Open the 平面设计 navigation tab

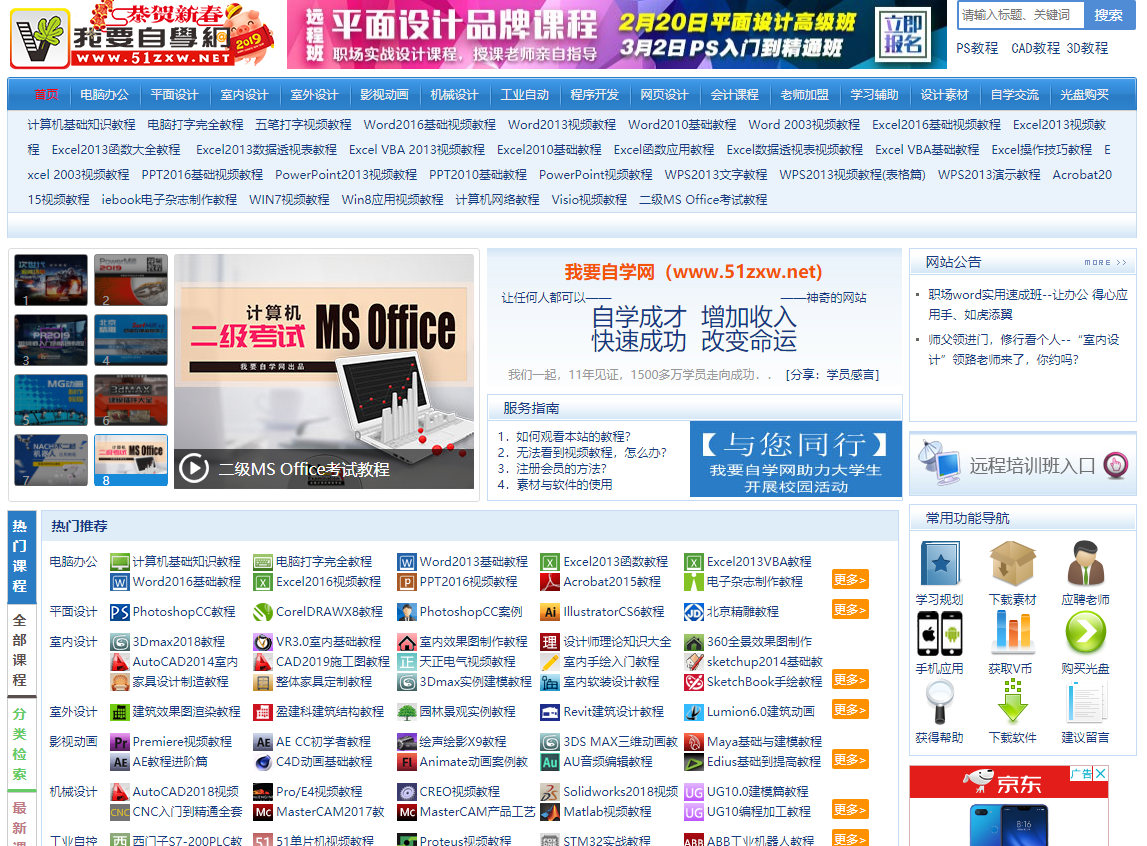(x=174, y=94)
